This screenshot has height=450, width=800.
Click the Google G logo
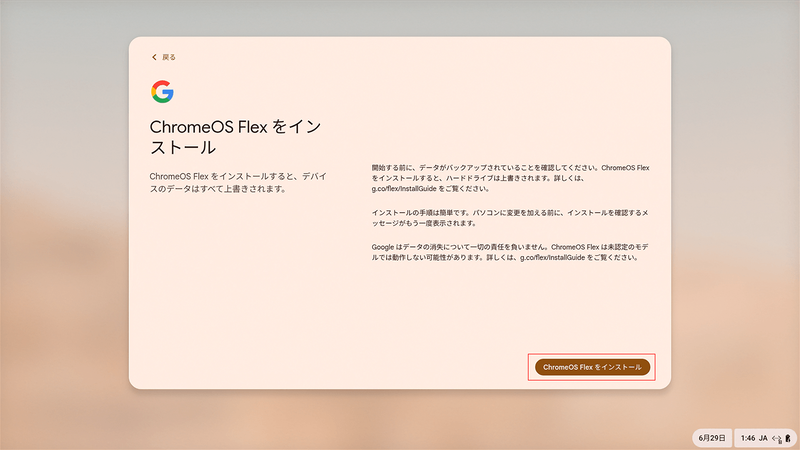tap(162, 92)
